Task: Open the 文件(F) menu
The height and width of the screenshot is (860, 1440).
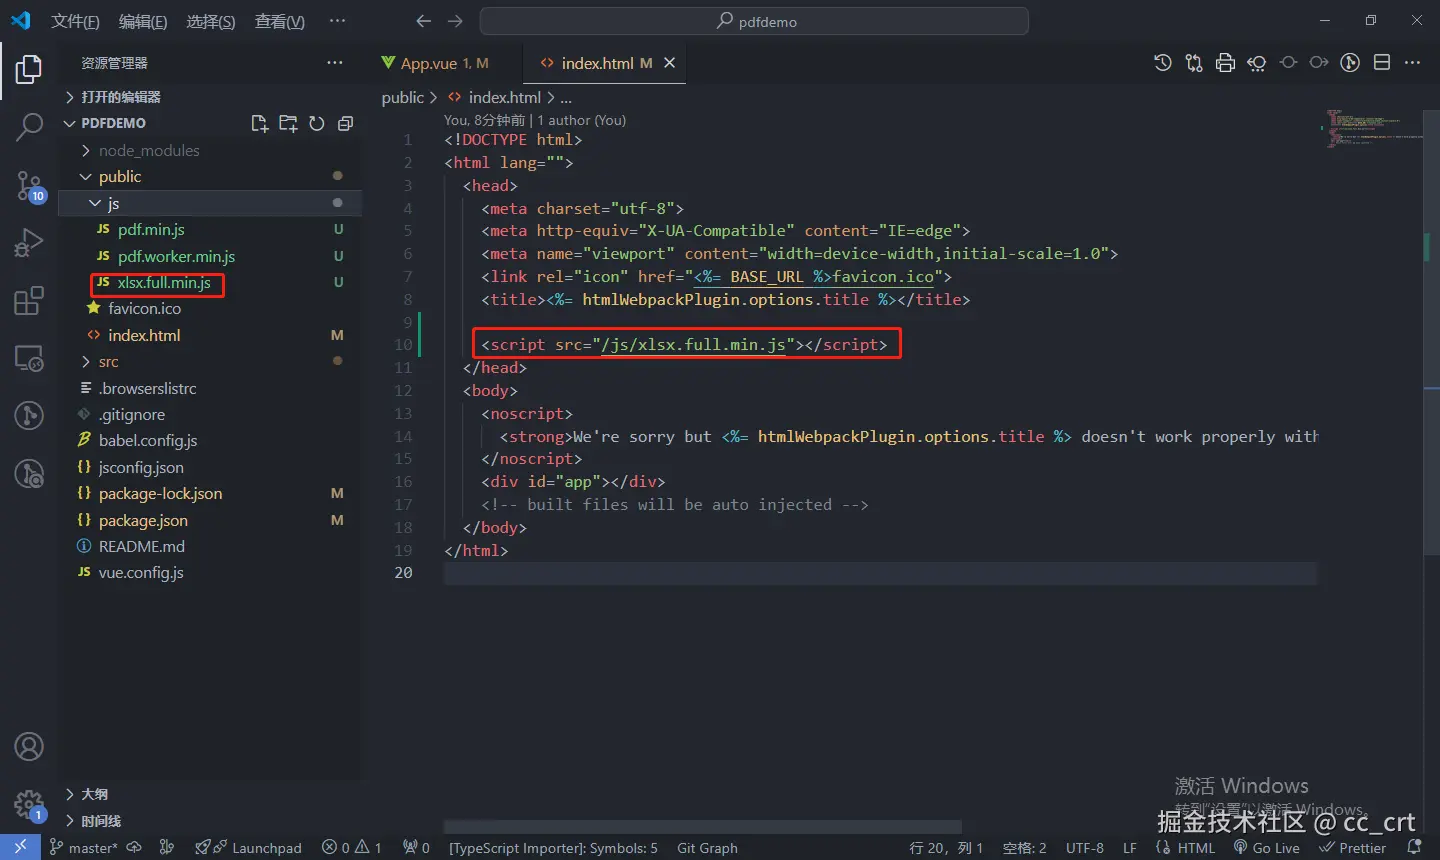Action: pyautogui.click(x=75, y=21)
